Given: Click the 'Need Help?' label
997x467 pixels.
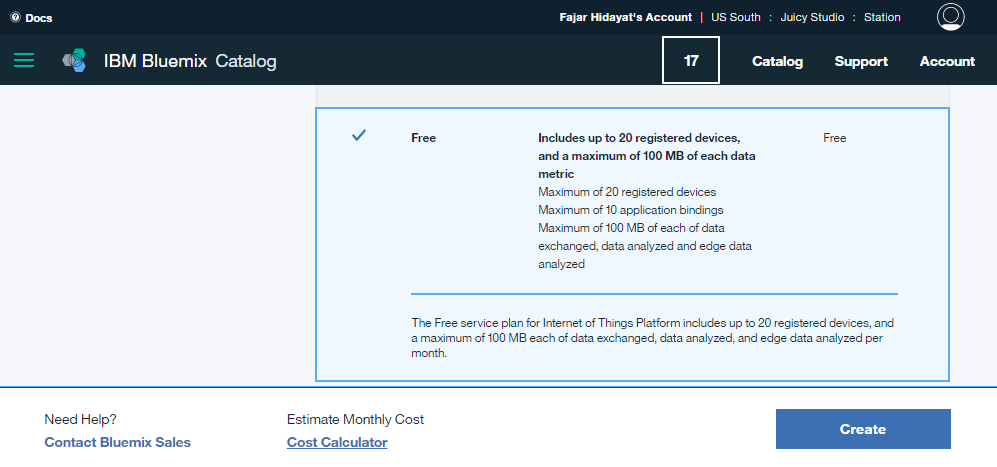Looking at the screenshot, I should tap(81, 419).
